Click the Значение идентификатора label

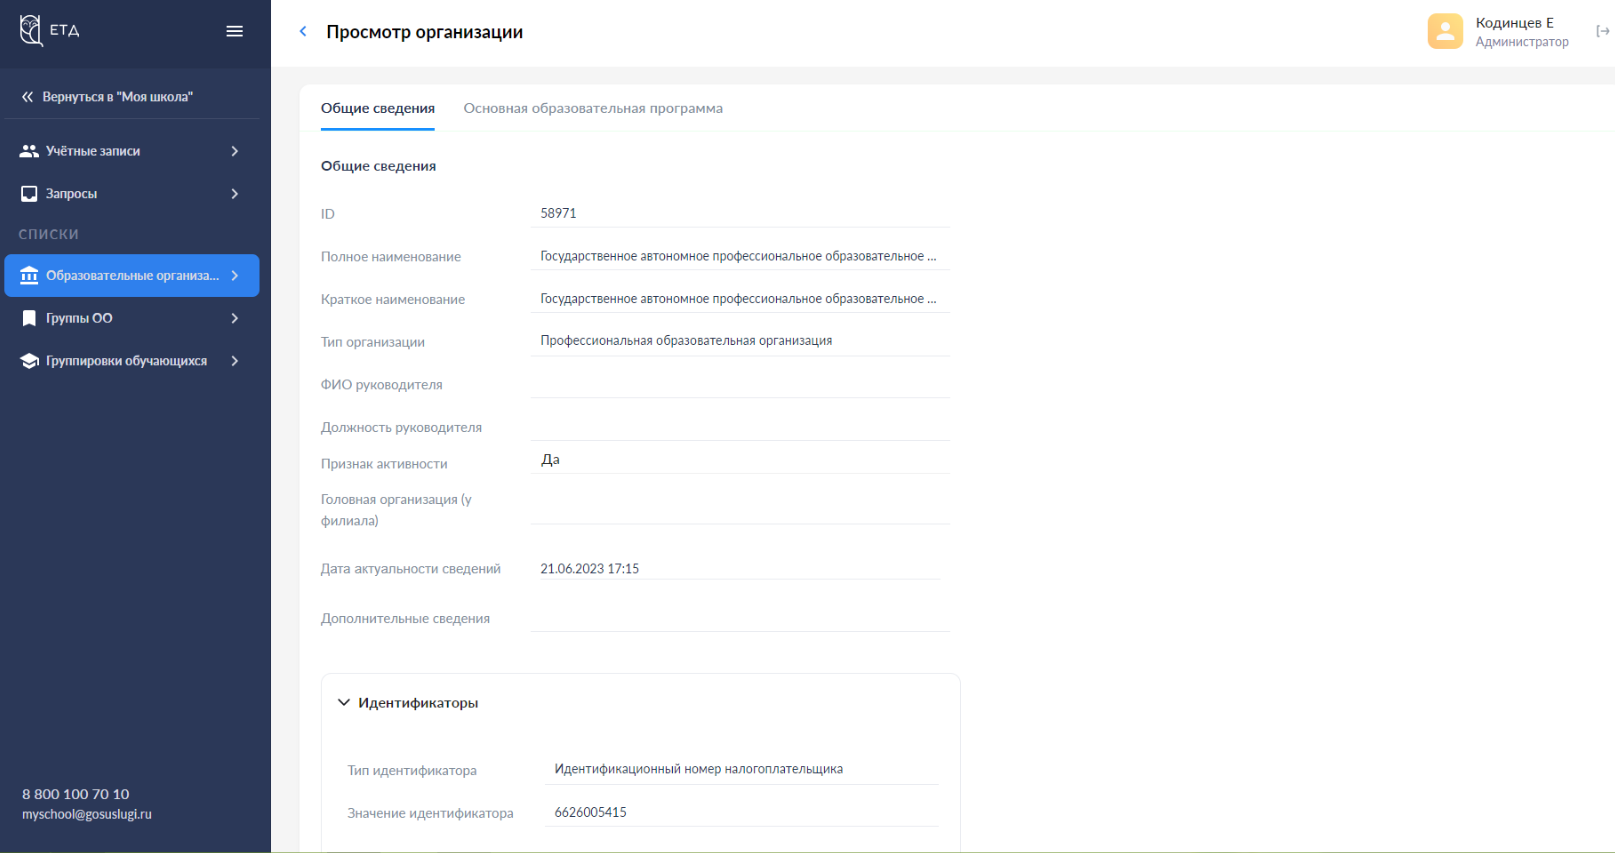pyautogui.click(x=430, y=813)
